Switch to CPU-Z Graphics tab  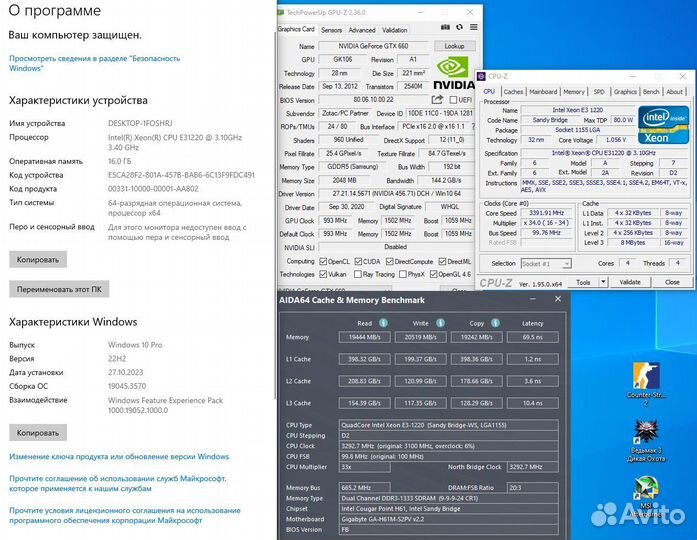[625, 92]
